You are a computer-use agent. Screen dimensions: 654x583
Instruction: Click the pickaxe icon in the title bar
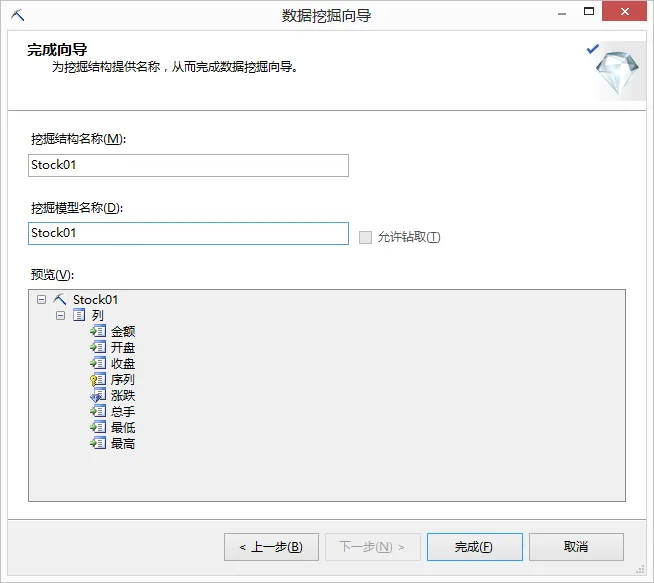coord(18,15)
